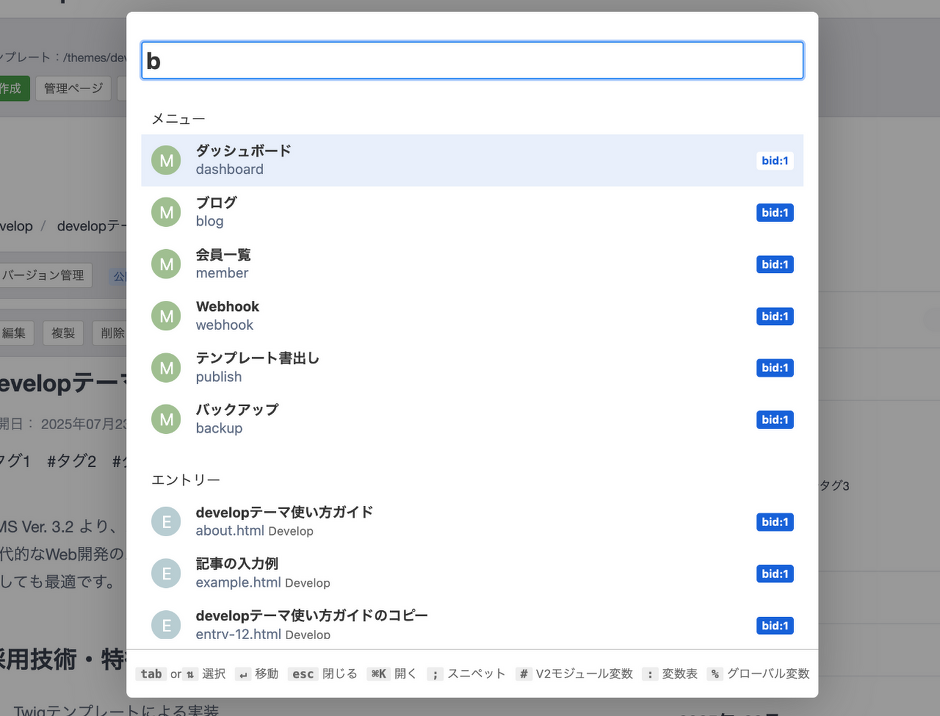940x716 pixels.
Task: Click the バージョン管理 button
Action: [45, 274]
